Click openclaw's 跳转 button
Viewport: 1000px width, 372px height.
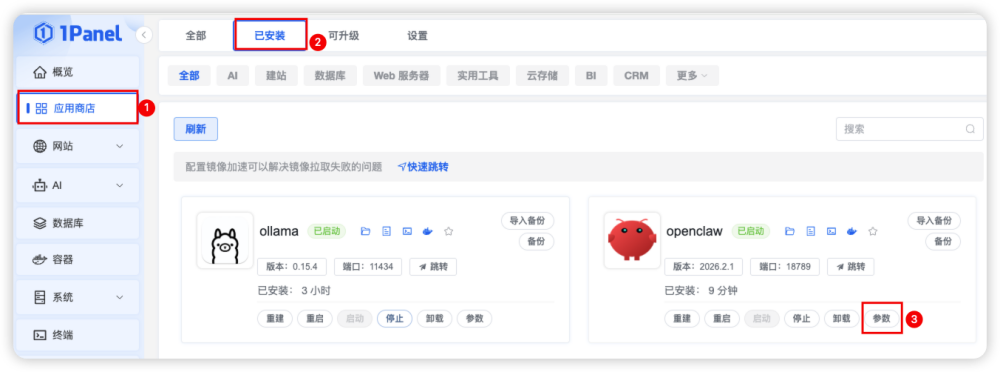click(x=851, y=267)
